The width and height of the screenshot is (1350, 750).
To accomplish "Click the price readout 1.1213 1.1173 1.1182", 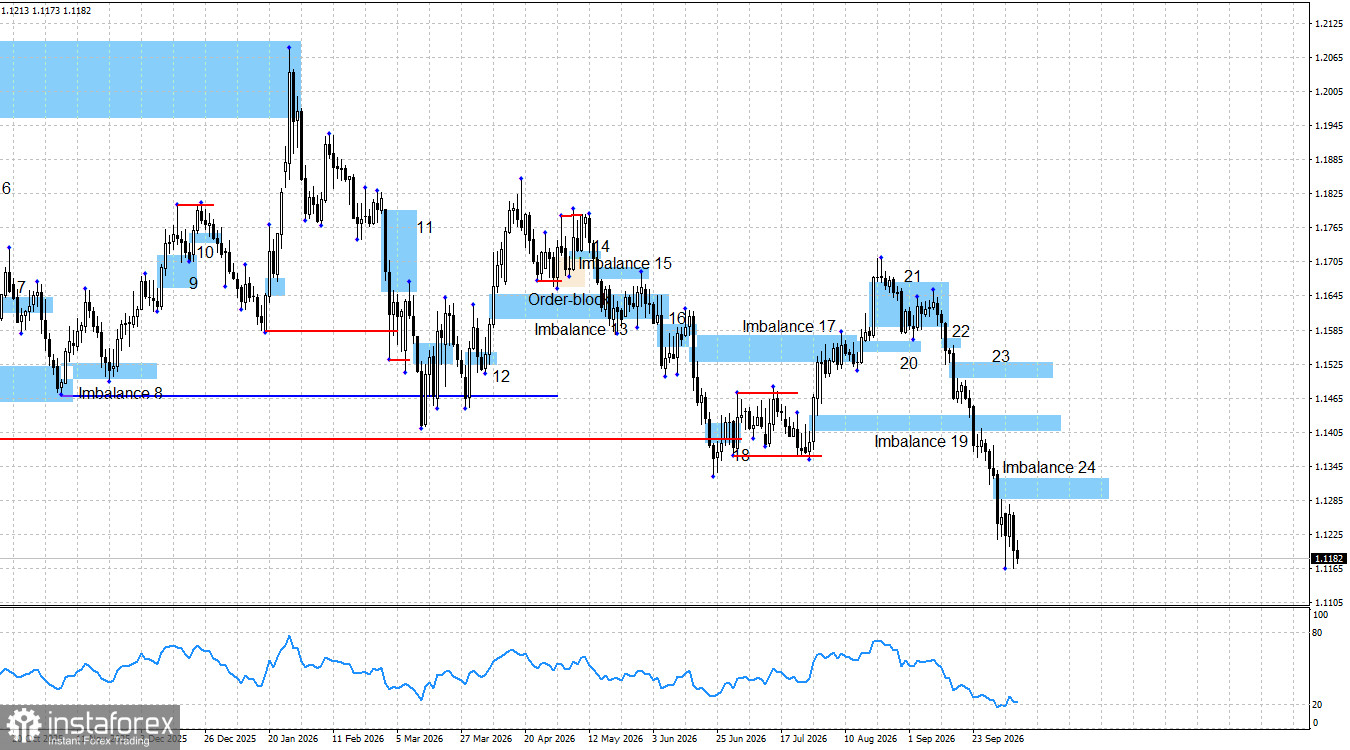I will coord(47,9).
